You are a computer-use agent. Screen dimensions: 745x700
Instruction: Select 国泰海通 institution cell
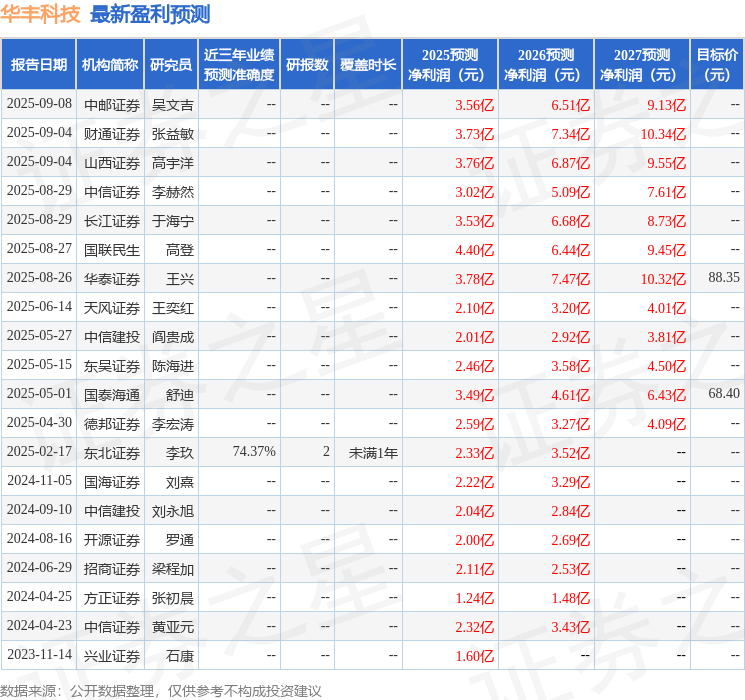(112, 395)
